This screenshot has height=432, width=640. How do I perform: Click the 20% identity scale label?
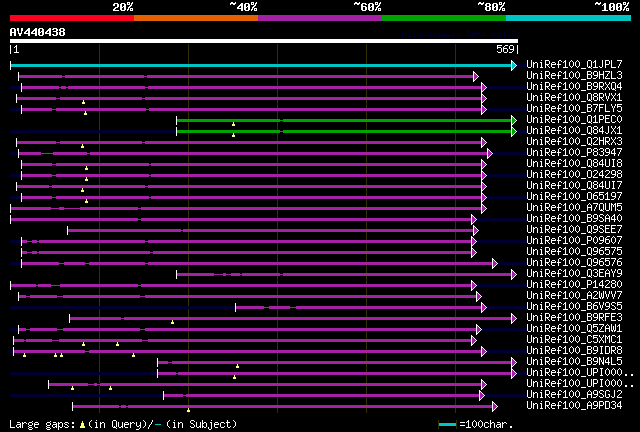pos(123,7)
